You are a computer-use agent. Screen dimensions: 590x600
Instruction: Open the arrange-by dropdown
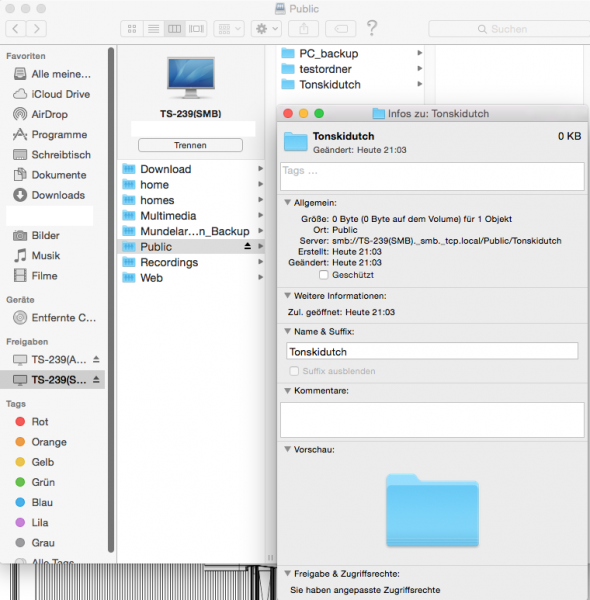pos(229,29)
